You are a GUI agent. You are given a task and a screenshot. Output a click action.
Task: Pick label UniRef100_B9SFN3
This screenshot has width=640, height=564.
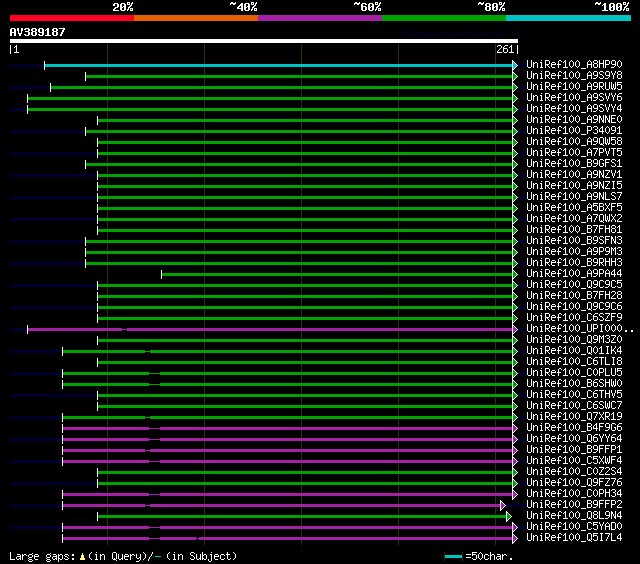[574, 241]
